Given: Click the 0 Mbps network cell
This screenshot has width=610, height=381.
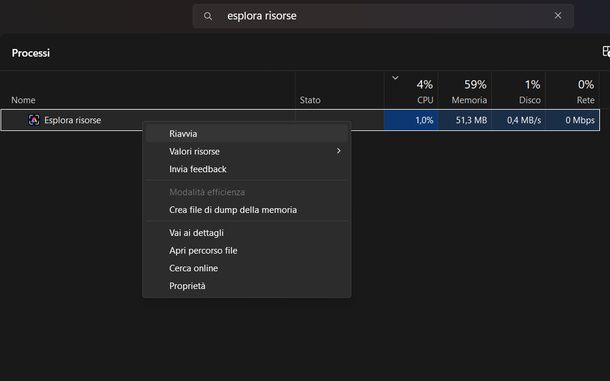Looking at the screenshot, I should [573, 120].
